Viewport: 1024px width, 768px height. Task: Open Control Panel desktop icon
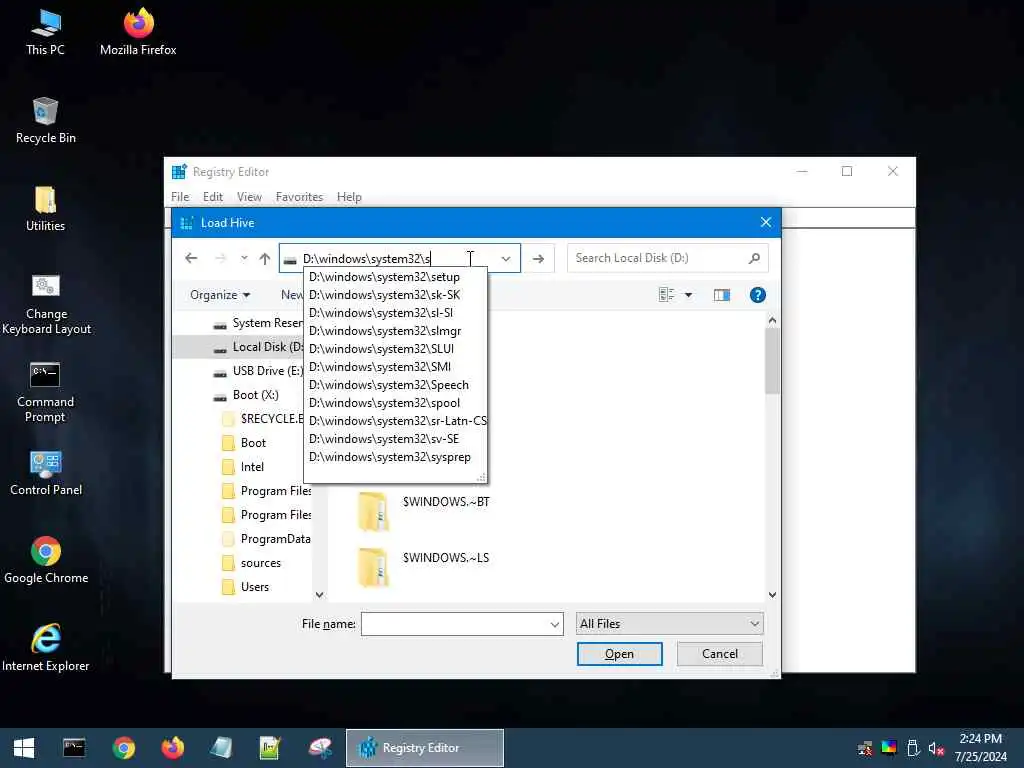click(x=46, y=473)
